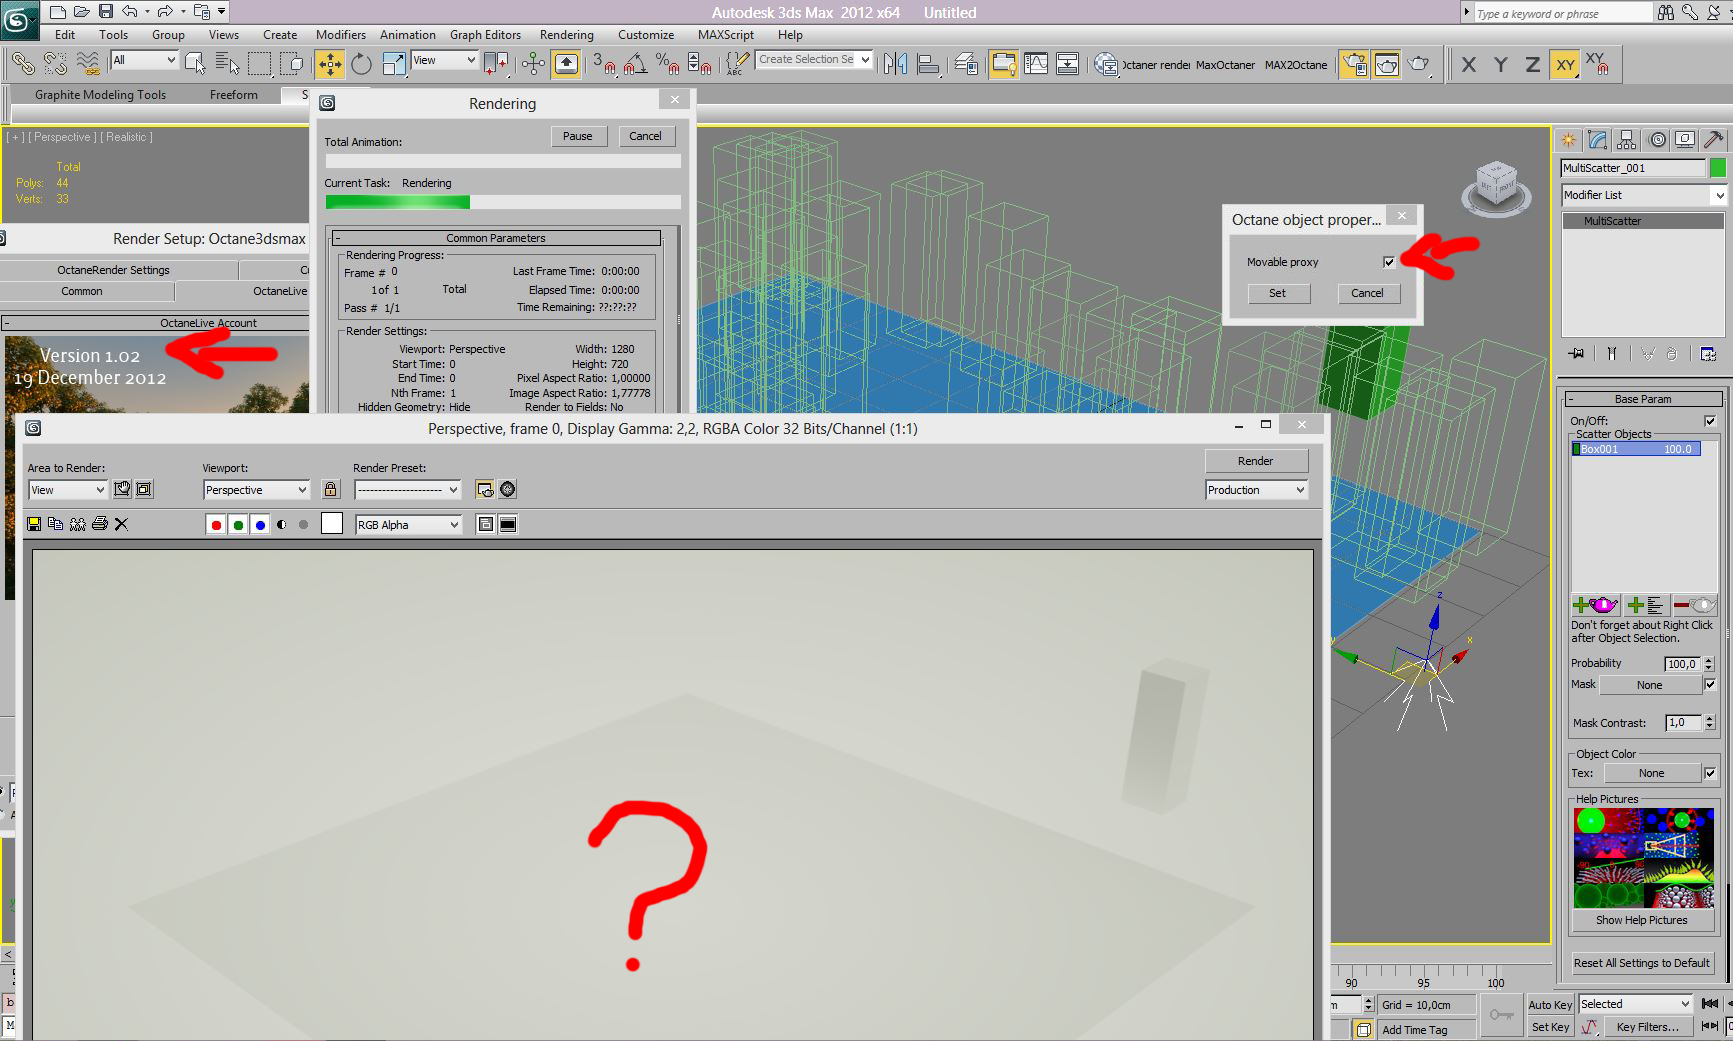The height and width of the screenshot is (1041, 1733).
Task: Click the white color swatch in frame window
Action: 332,524
